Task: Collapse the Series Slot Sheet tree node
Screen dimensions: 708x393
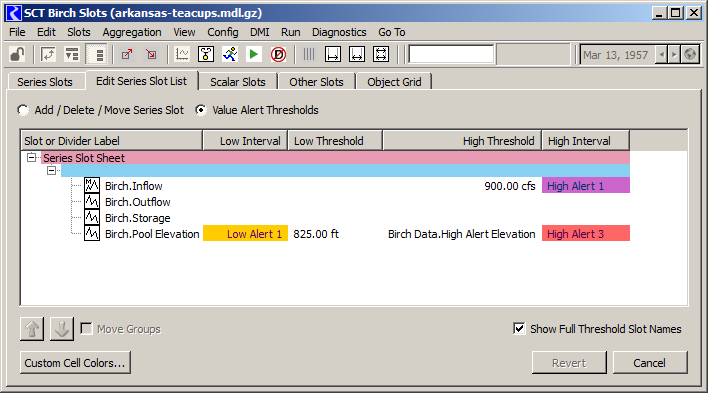Action: click(x=31, y=158)
